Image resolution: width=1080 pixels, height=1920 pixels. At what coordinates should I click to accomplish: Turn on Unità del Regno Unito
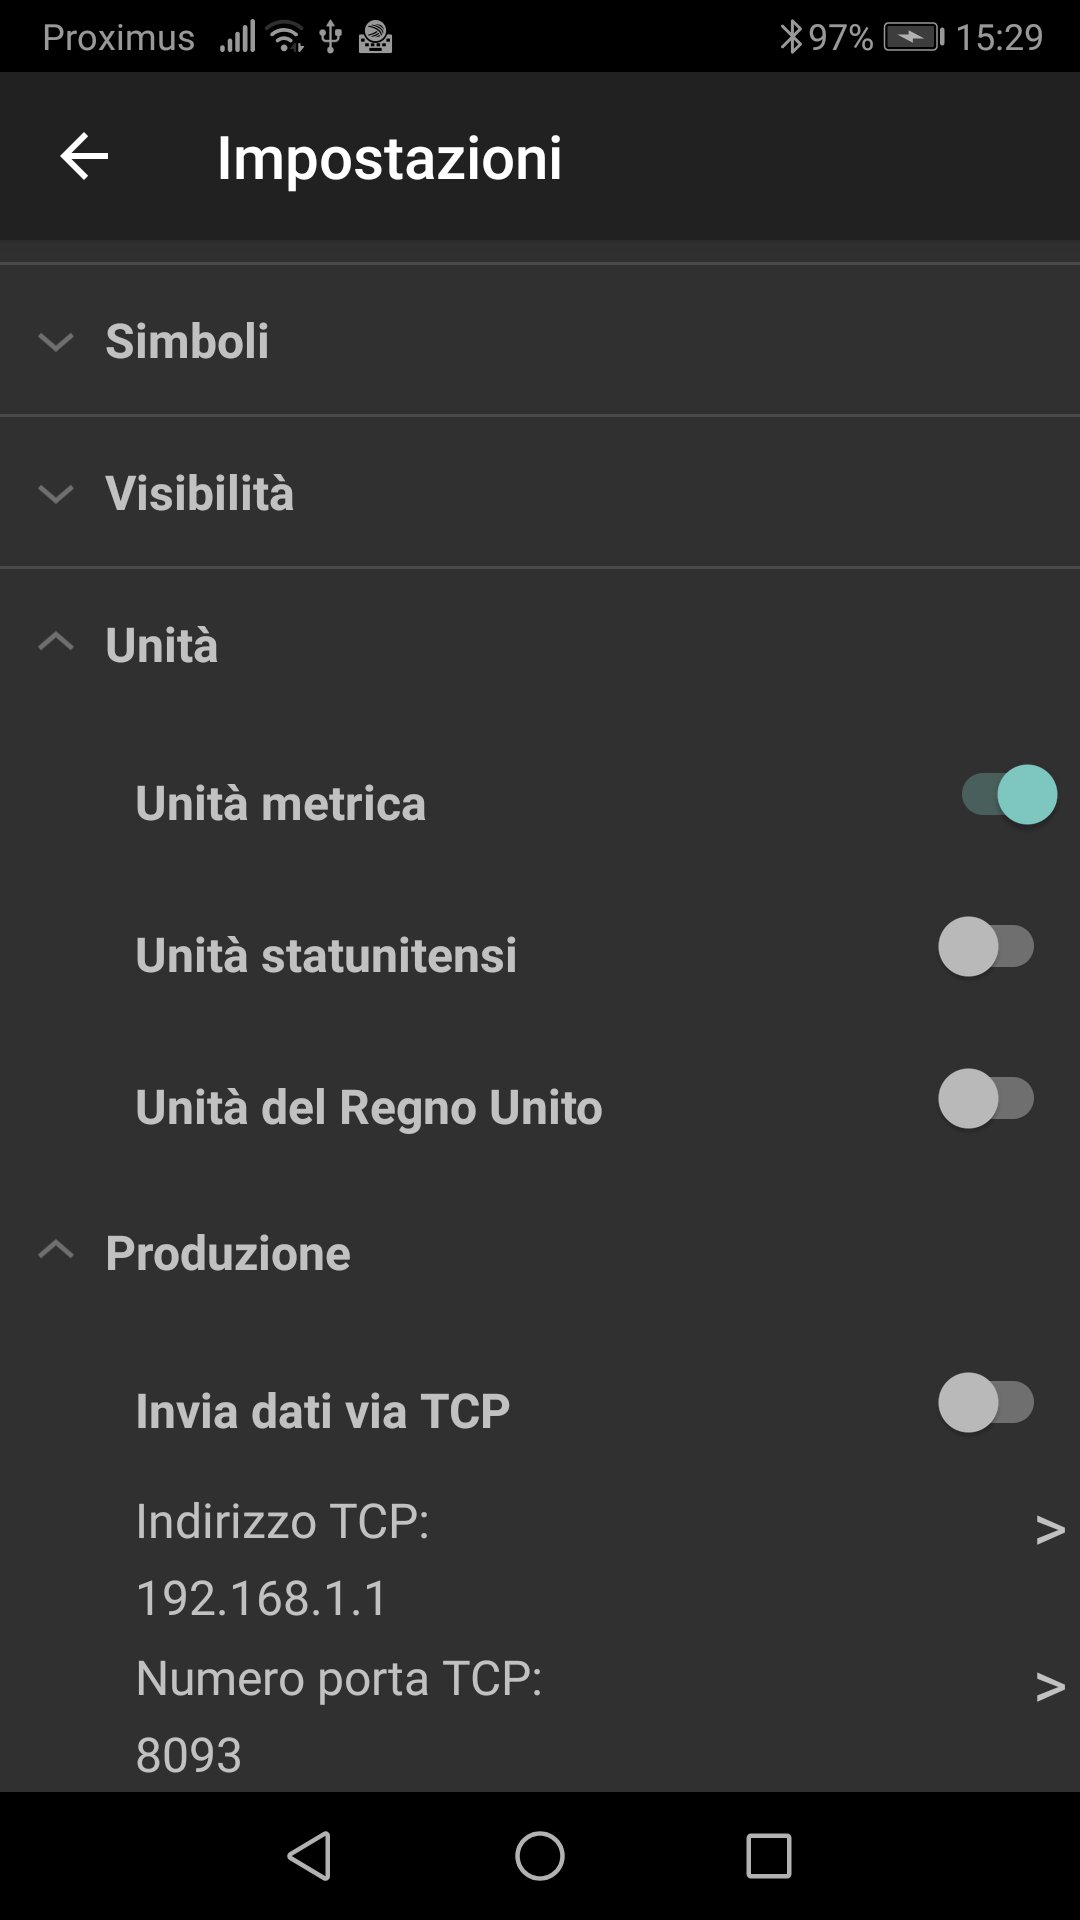pyautogui.click(x=986, y=1099)
